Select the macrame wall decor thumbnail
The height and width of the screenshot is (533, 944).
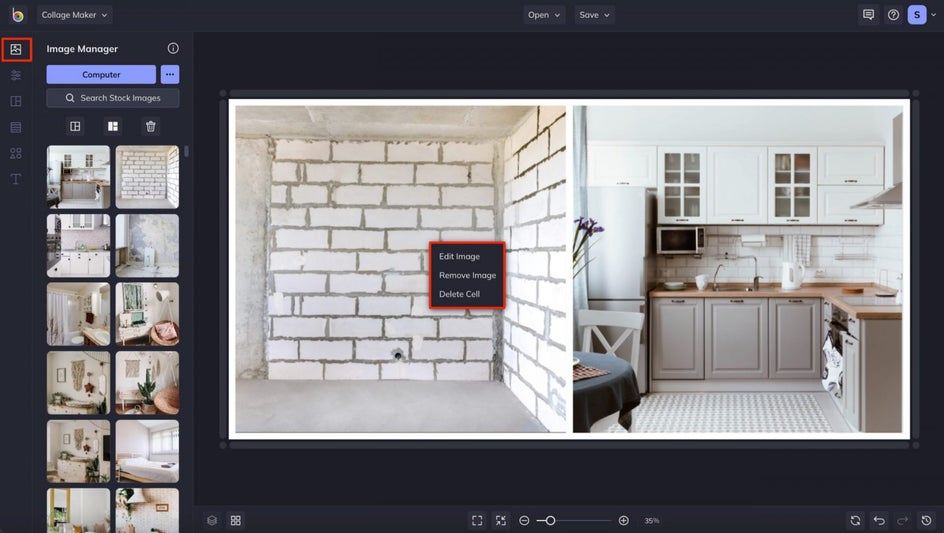pyautogui.click(x=78, y=382)
